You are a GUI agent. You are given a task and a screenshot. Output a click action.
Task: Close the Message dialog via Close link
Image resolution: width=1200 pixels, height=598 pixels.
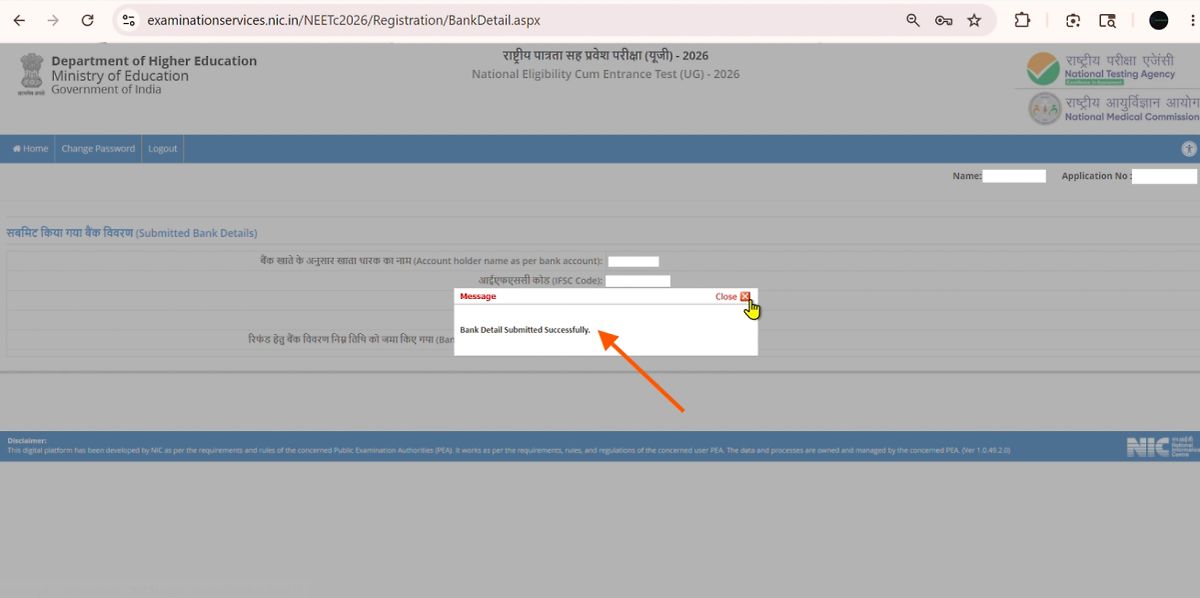[726, 296]
